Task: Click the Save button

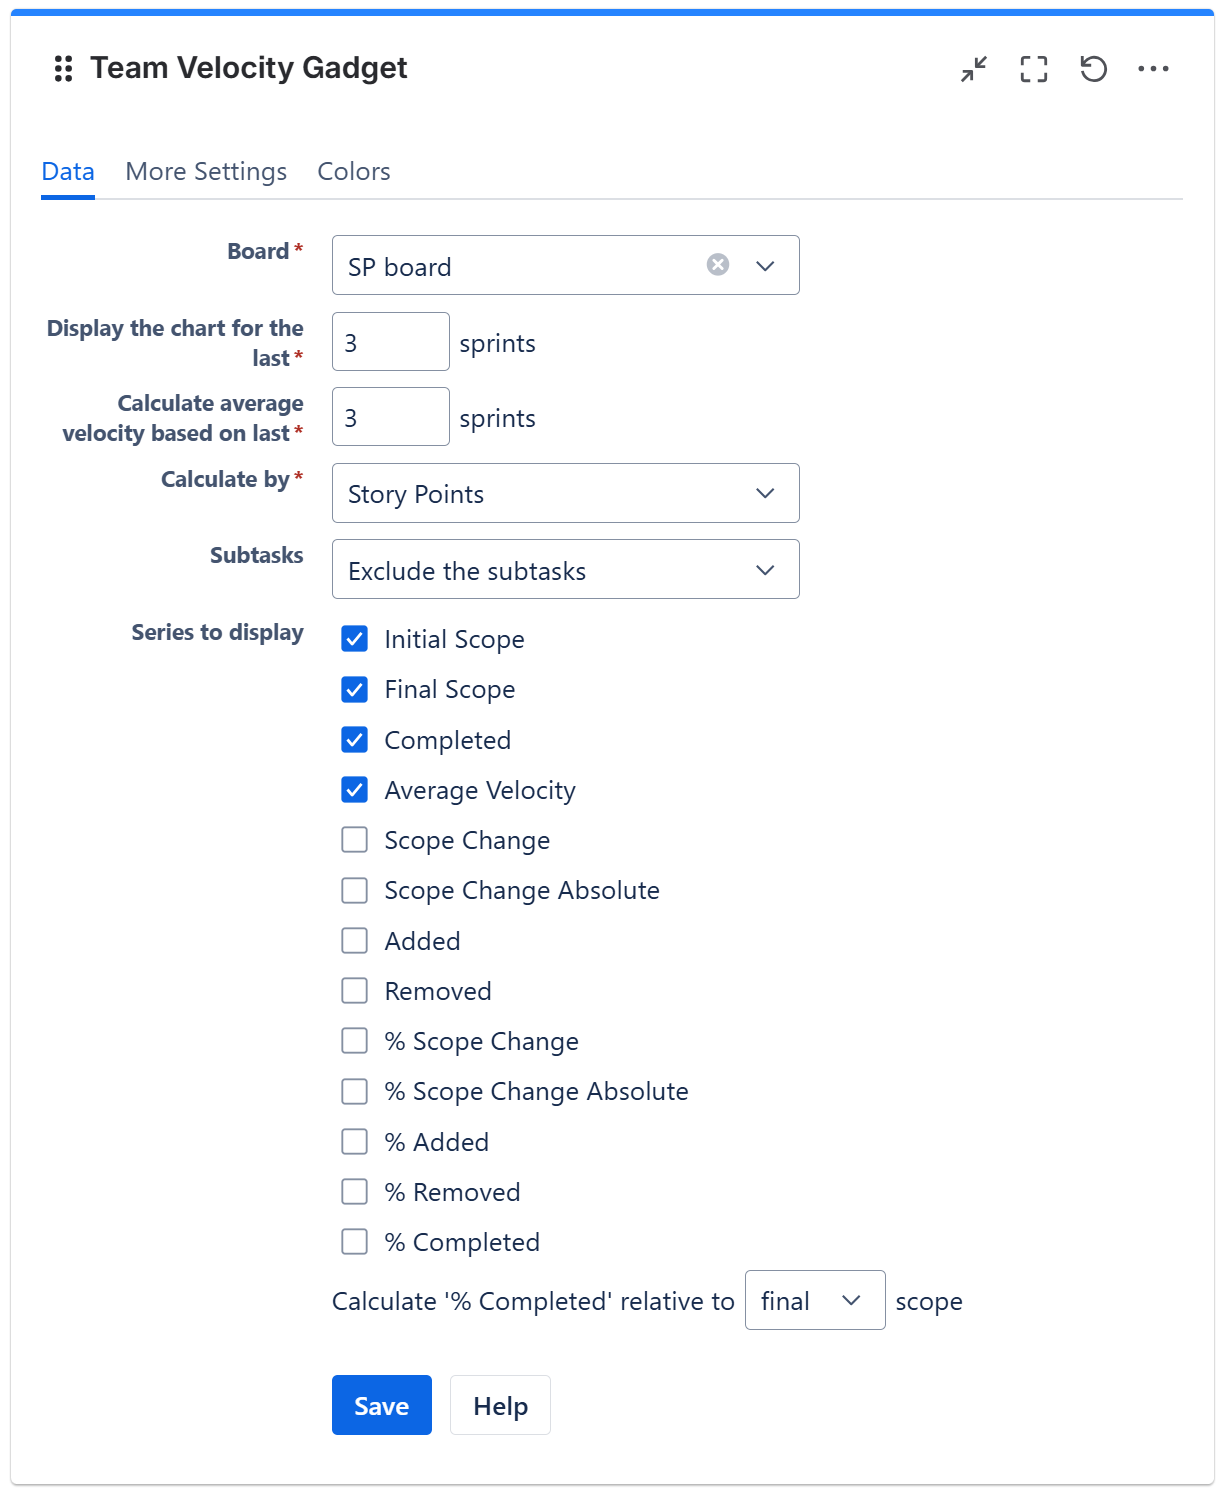Action: 381,1405
